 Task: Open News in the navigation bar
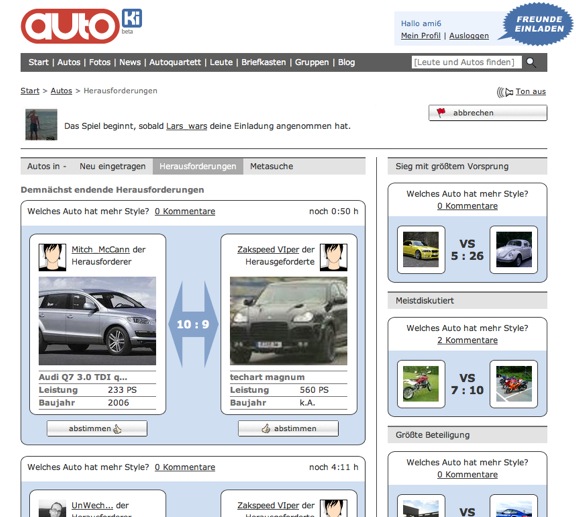point(130,62)
